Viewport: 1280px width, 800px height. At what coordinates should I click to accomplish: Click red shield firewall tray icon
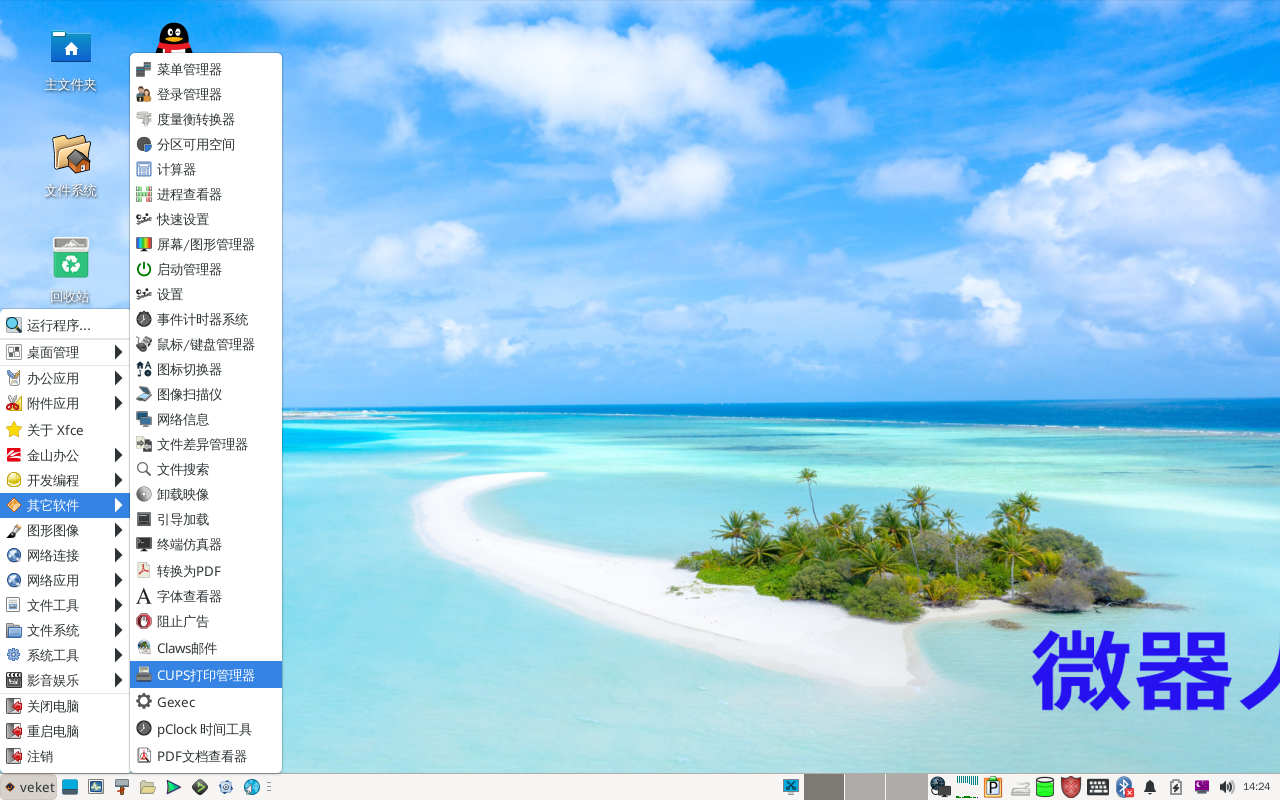coord(1071,787)
